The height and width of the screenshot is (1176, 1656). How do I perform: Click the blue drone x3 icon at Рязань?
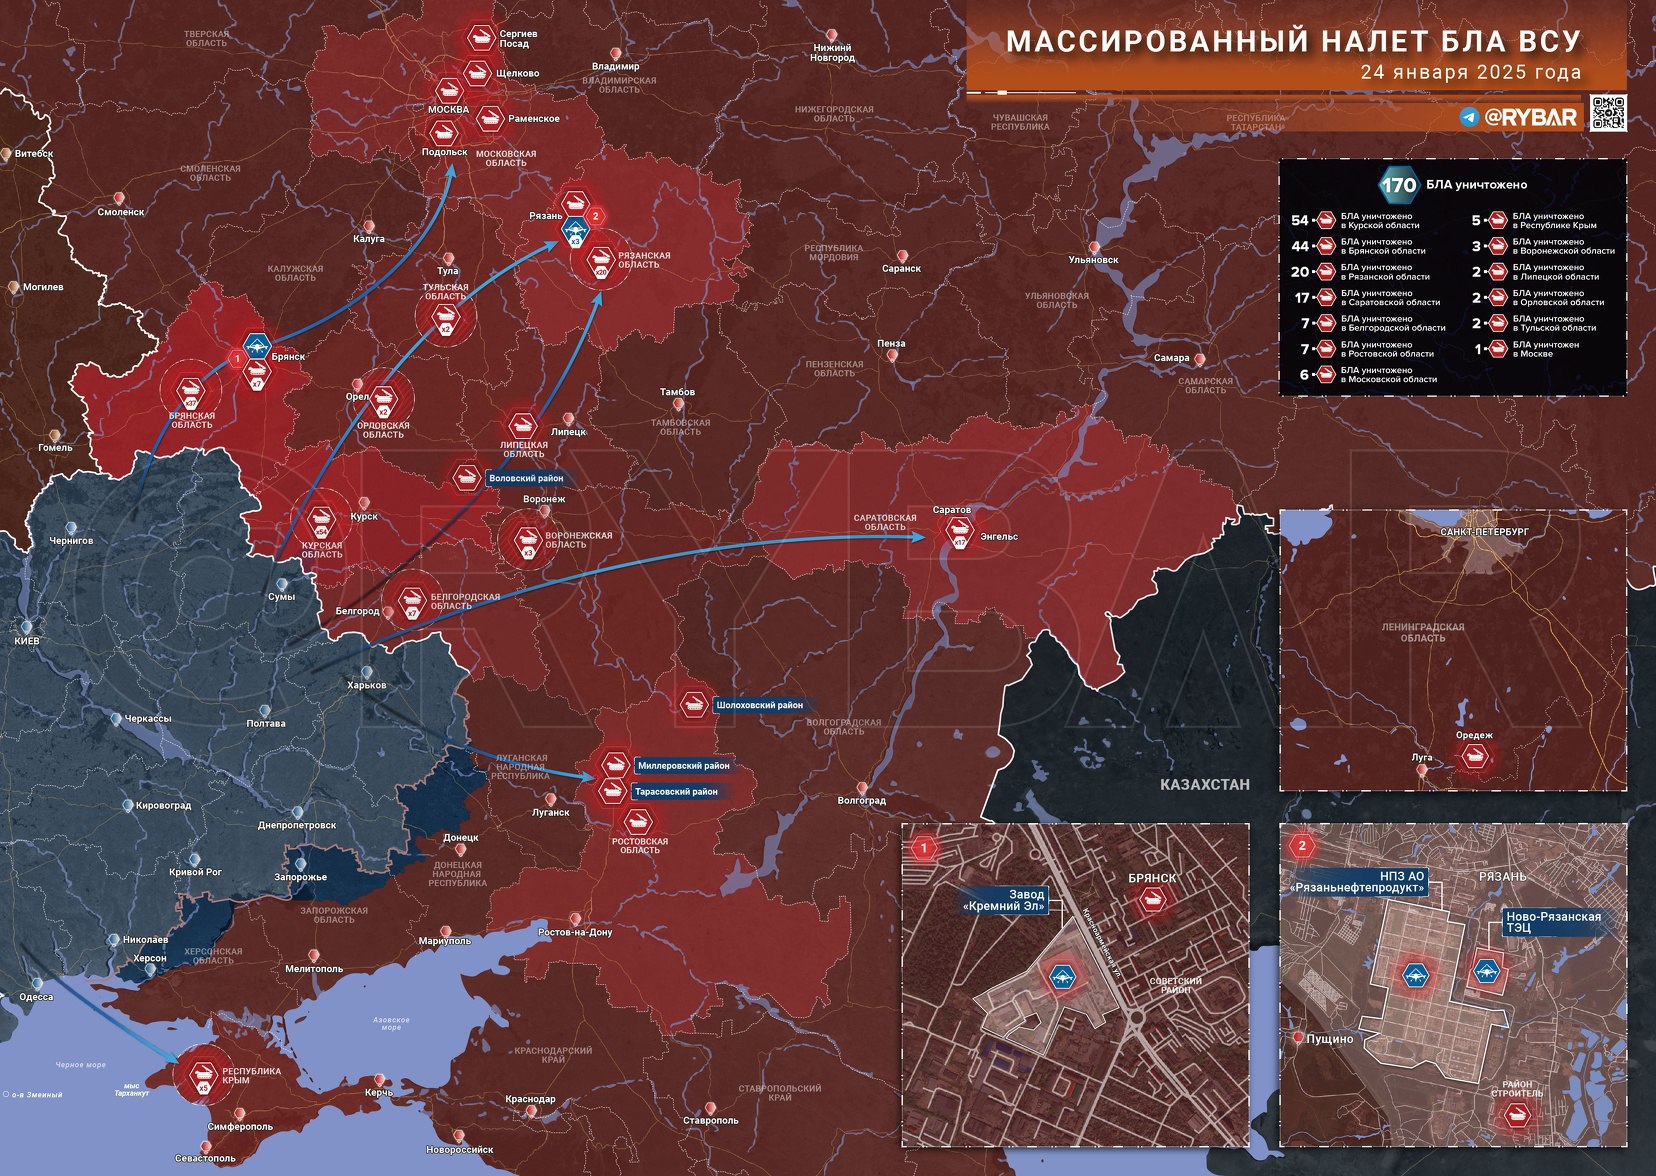point(575,232)
